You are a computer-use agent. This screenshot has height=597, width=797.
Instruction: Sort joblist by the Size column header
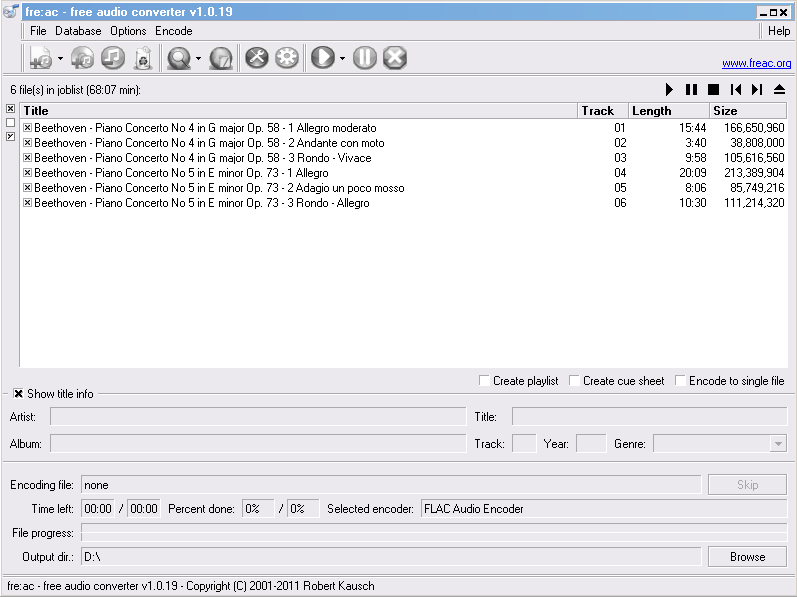pyautogui.click(x=748, y=111)
